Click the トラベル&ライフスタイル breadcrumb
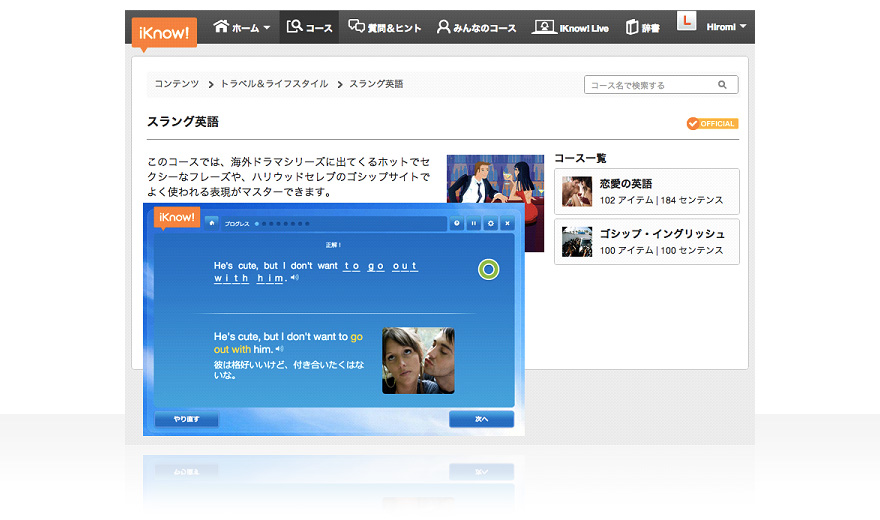The height and width of the screenshot is (520, 880). click(x=274, y=84)
